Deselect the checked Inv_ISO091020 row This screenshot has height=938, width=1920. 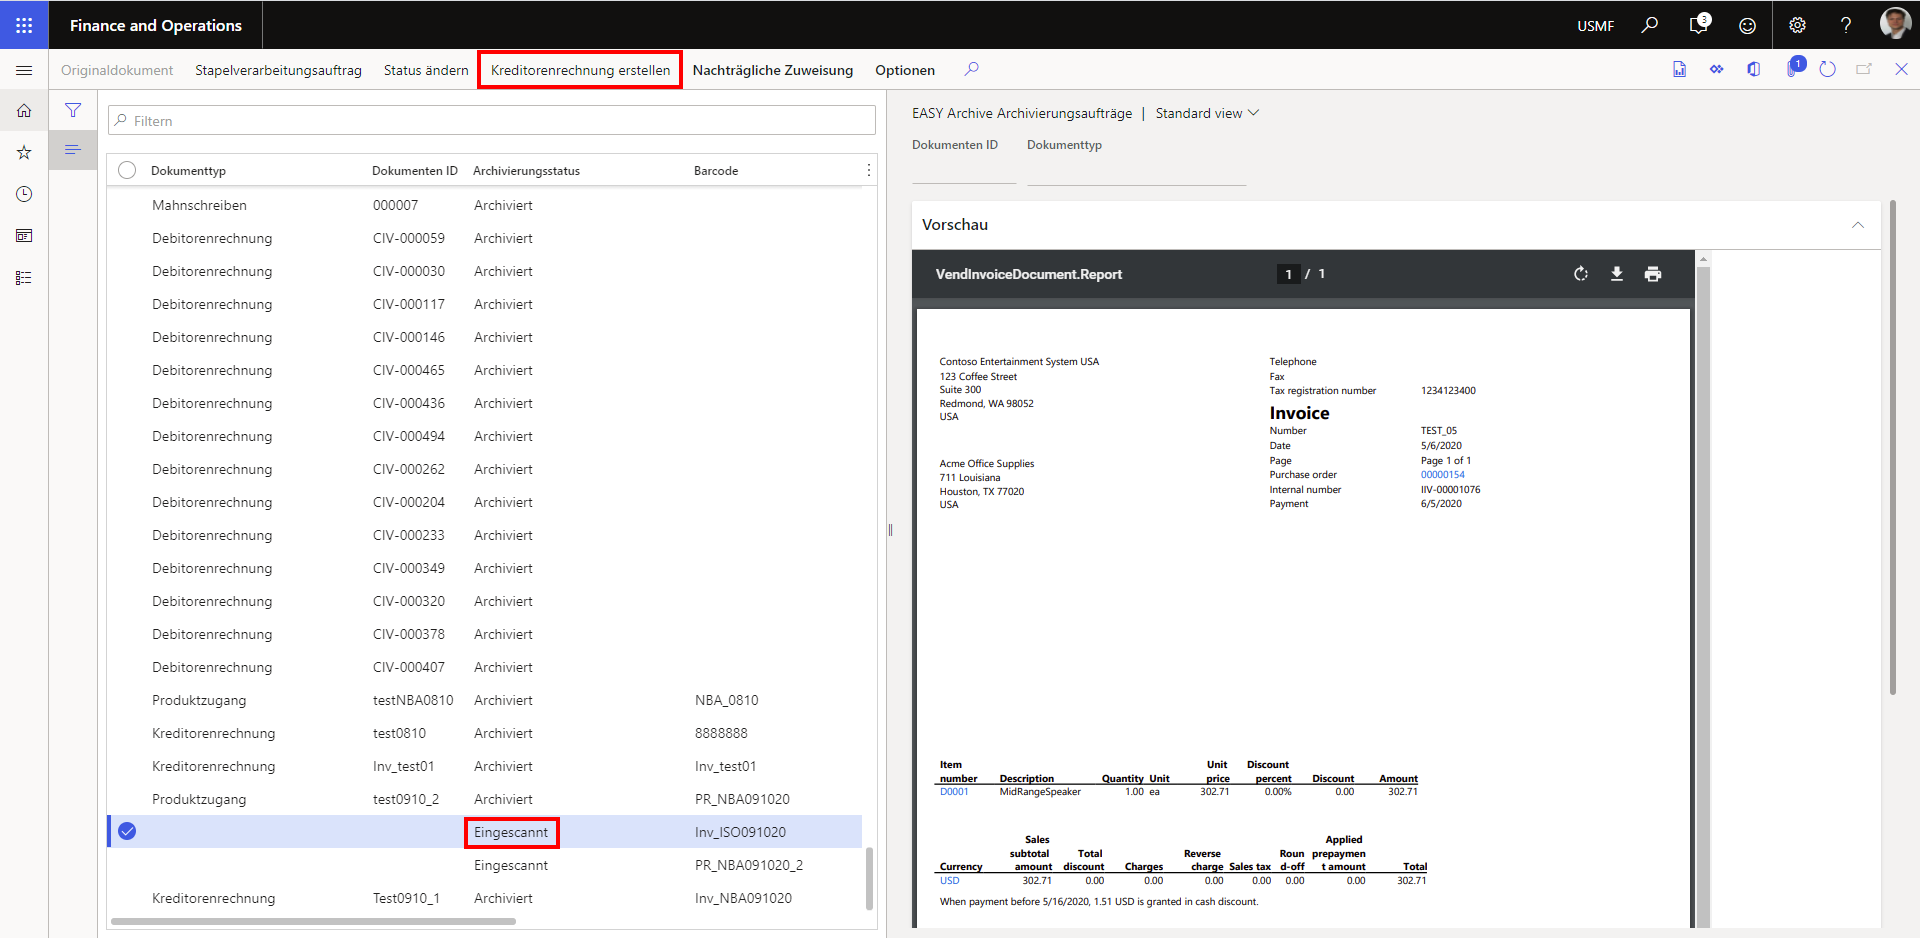[x=127, y=831]
